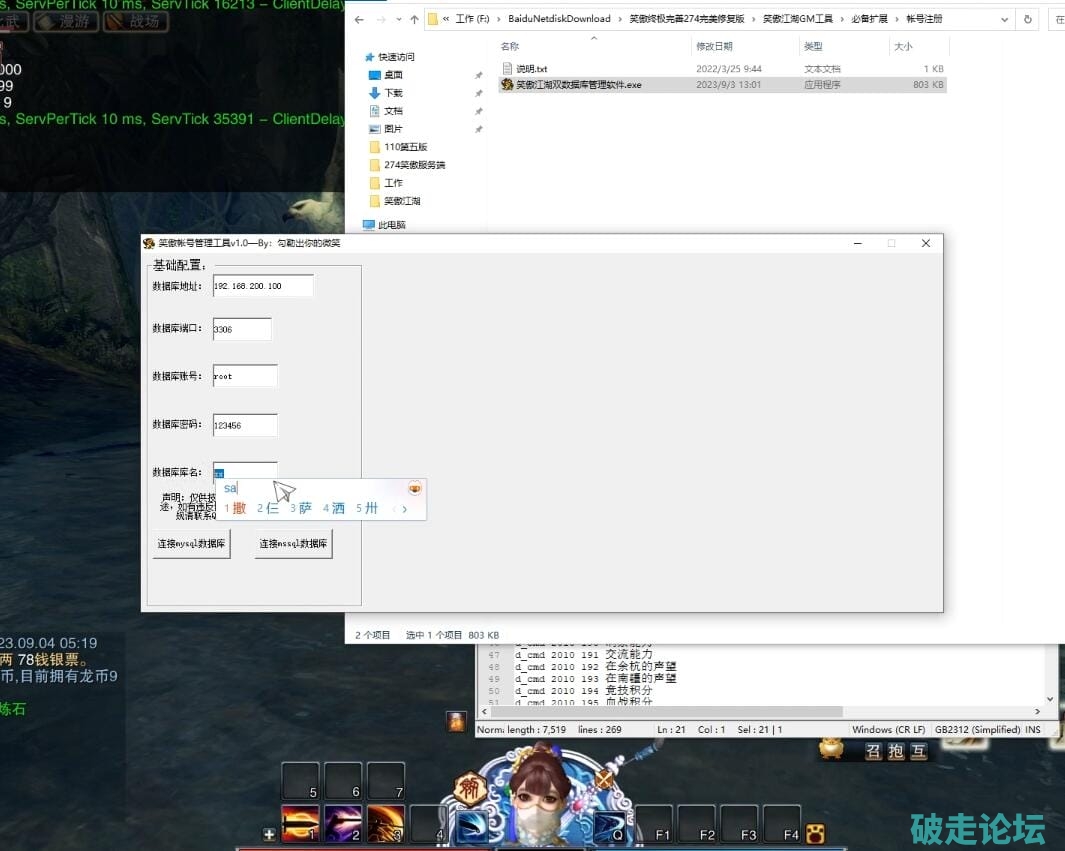
Task: Click the paw icon beside F4 slot
Action: (816, 833)
